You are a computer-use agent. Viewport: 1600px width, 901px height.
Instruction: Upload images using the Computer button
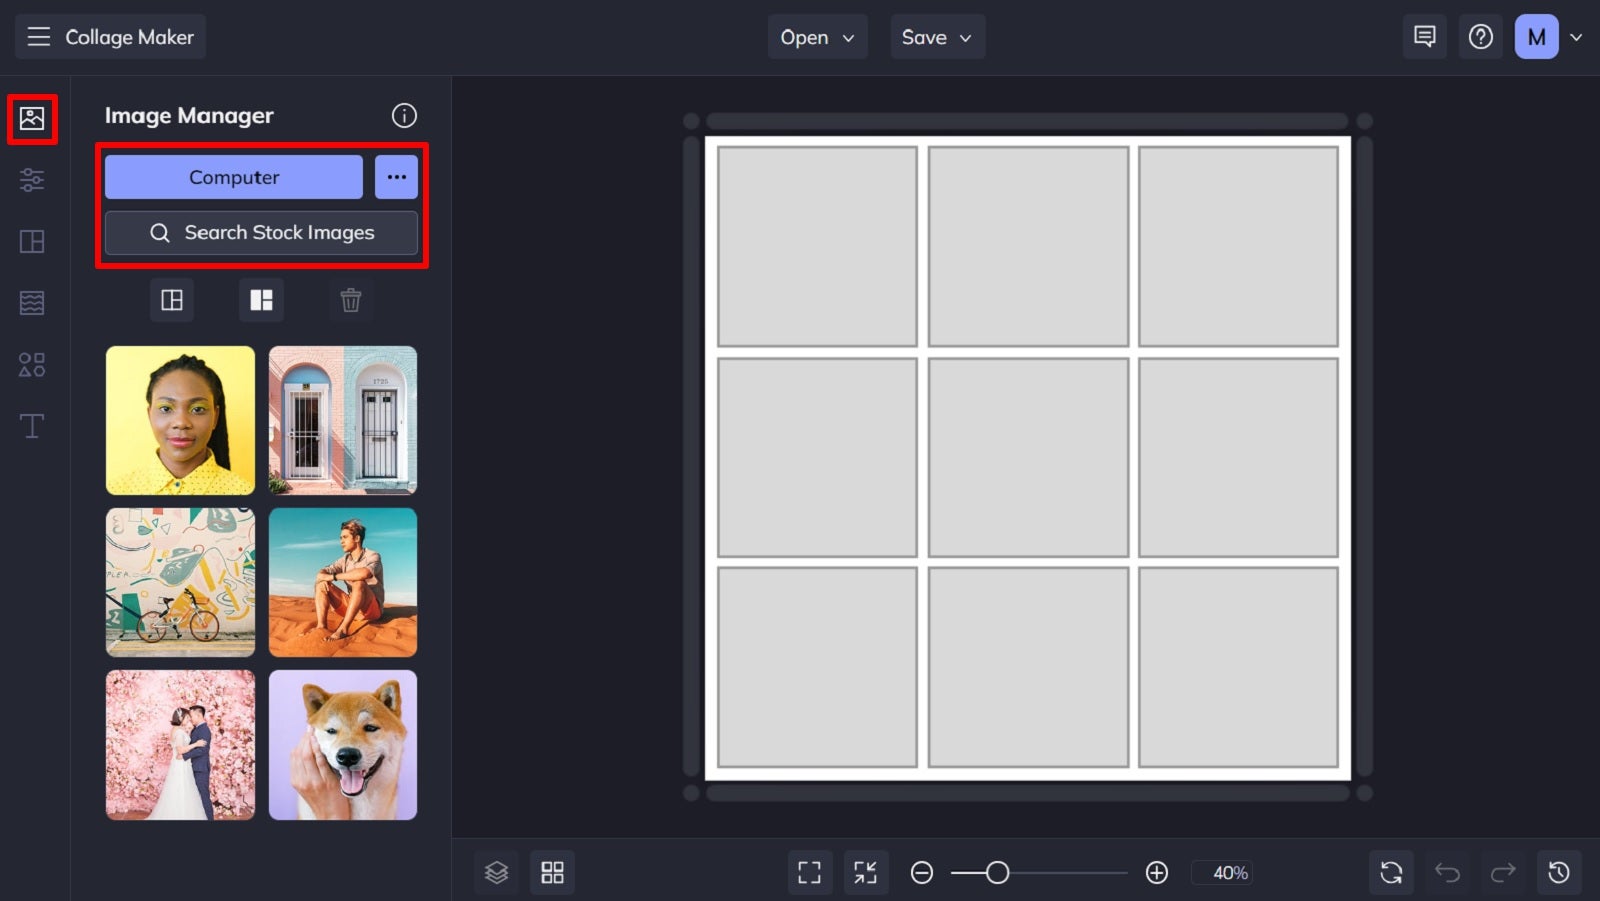click(233, 177)
